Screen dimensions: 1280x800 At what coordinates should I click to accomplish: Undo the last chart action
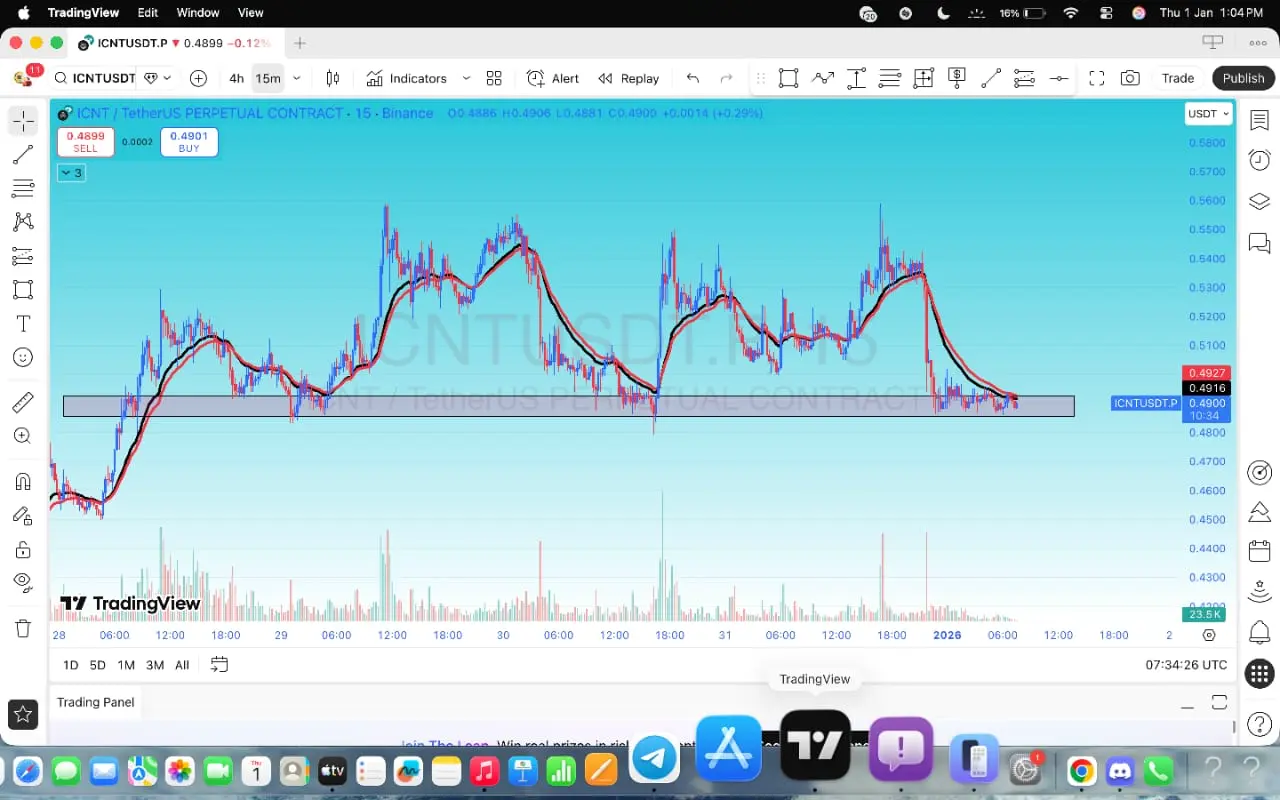click(x=692, y=78)
